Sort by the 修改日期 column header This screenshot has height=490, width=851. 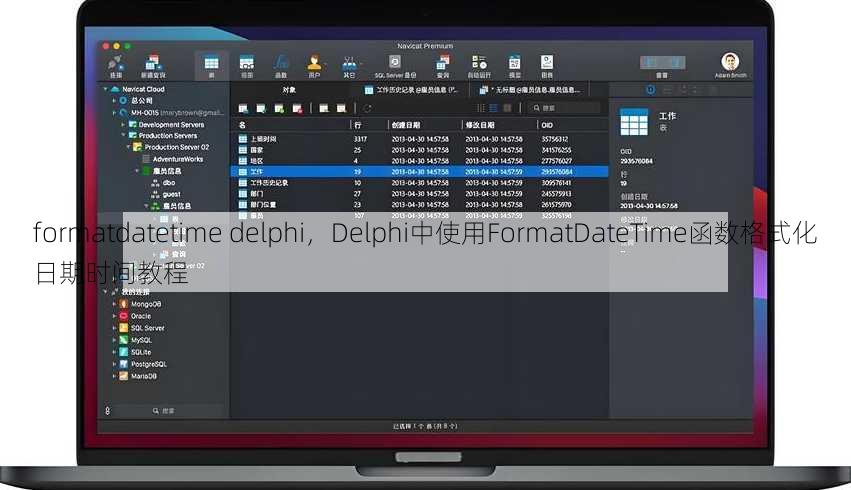480,125
